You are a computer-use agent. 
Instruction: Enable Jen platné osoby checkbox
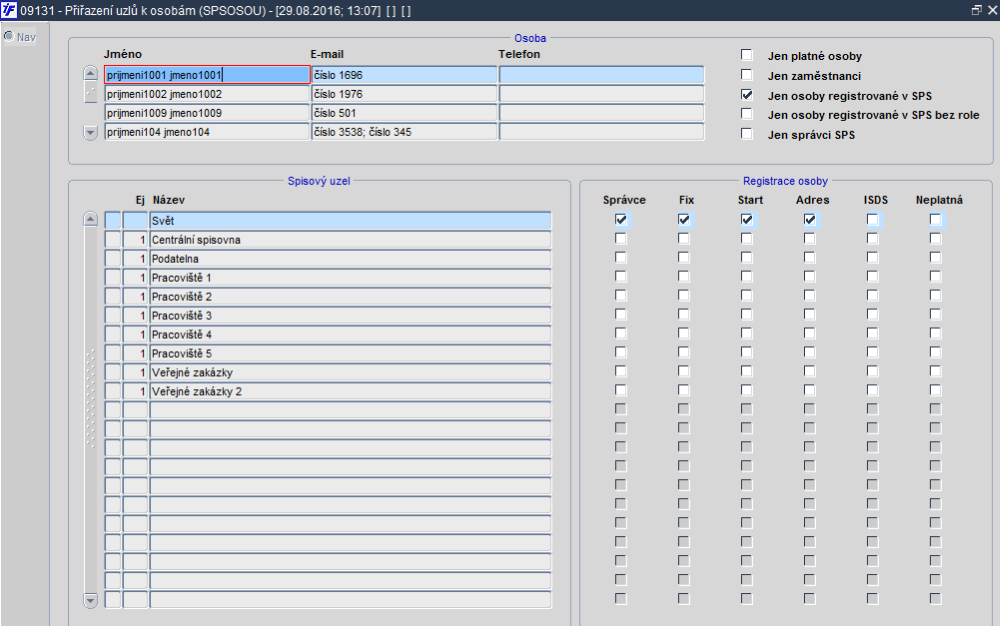click(x=746, y=55)
